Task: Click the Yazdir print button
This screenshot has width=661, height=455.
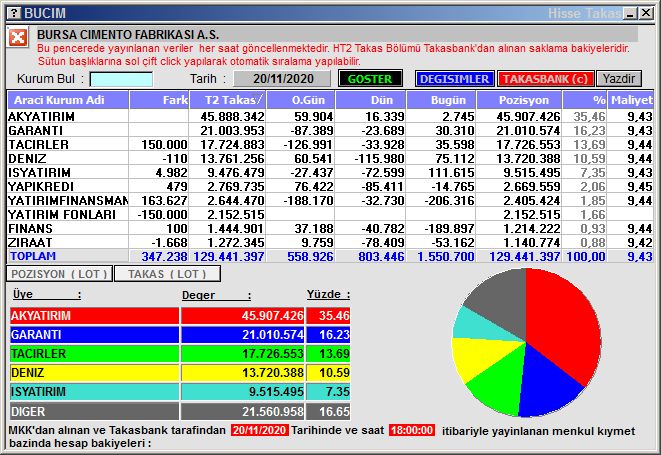Action: pos(619,79)
